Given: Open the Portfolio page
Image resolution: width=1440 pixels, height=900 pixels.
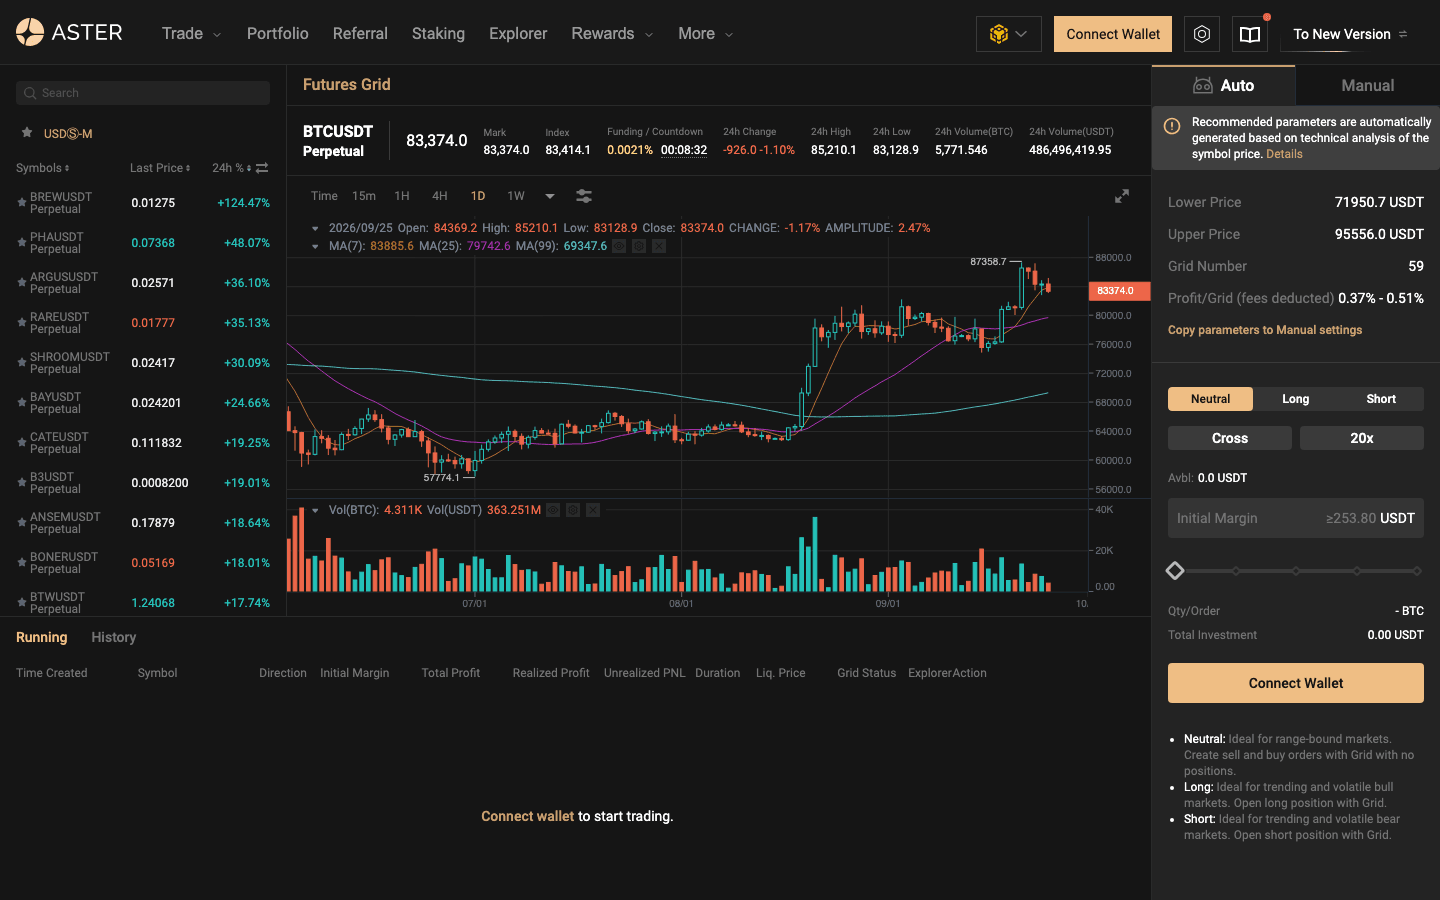Looking at the screenshot, I should pos(278,34).
